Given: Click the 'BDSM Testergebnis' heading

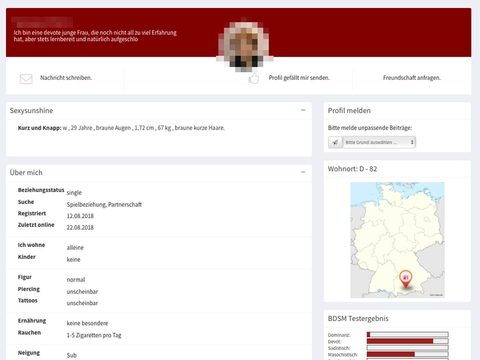Looking at the screenshot, I should 358,318.
